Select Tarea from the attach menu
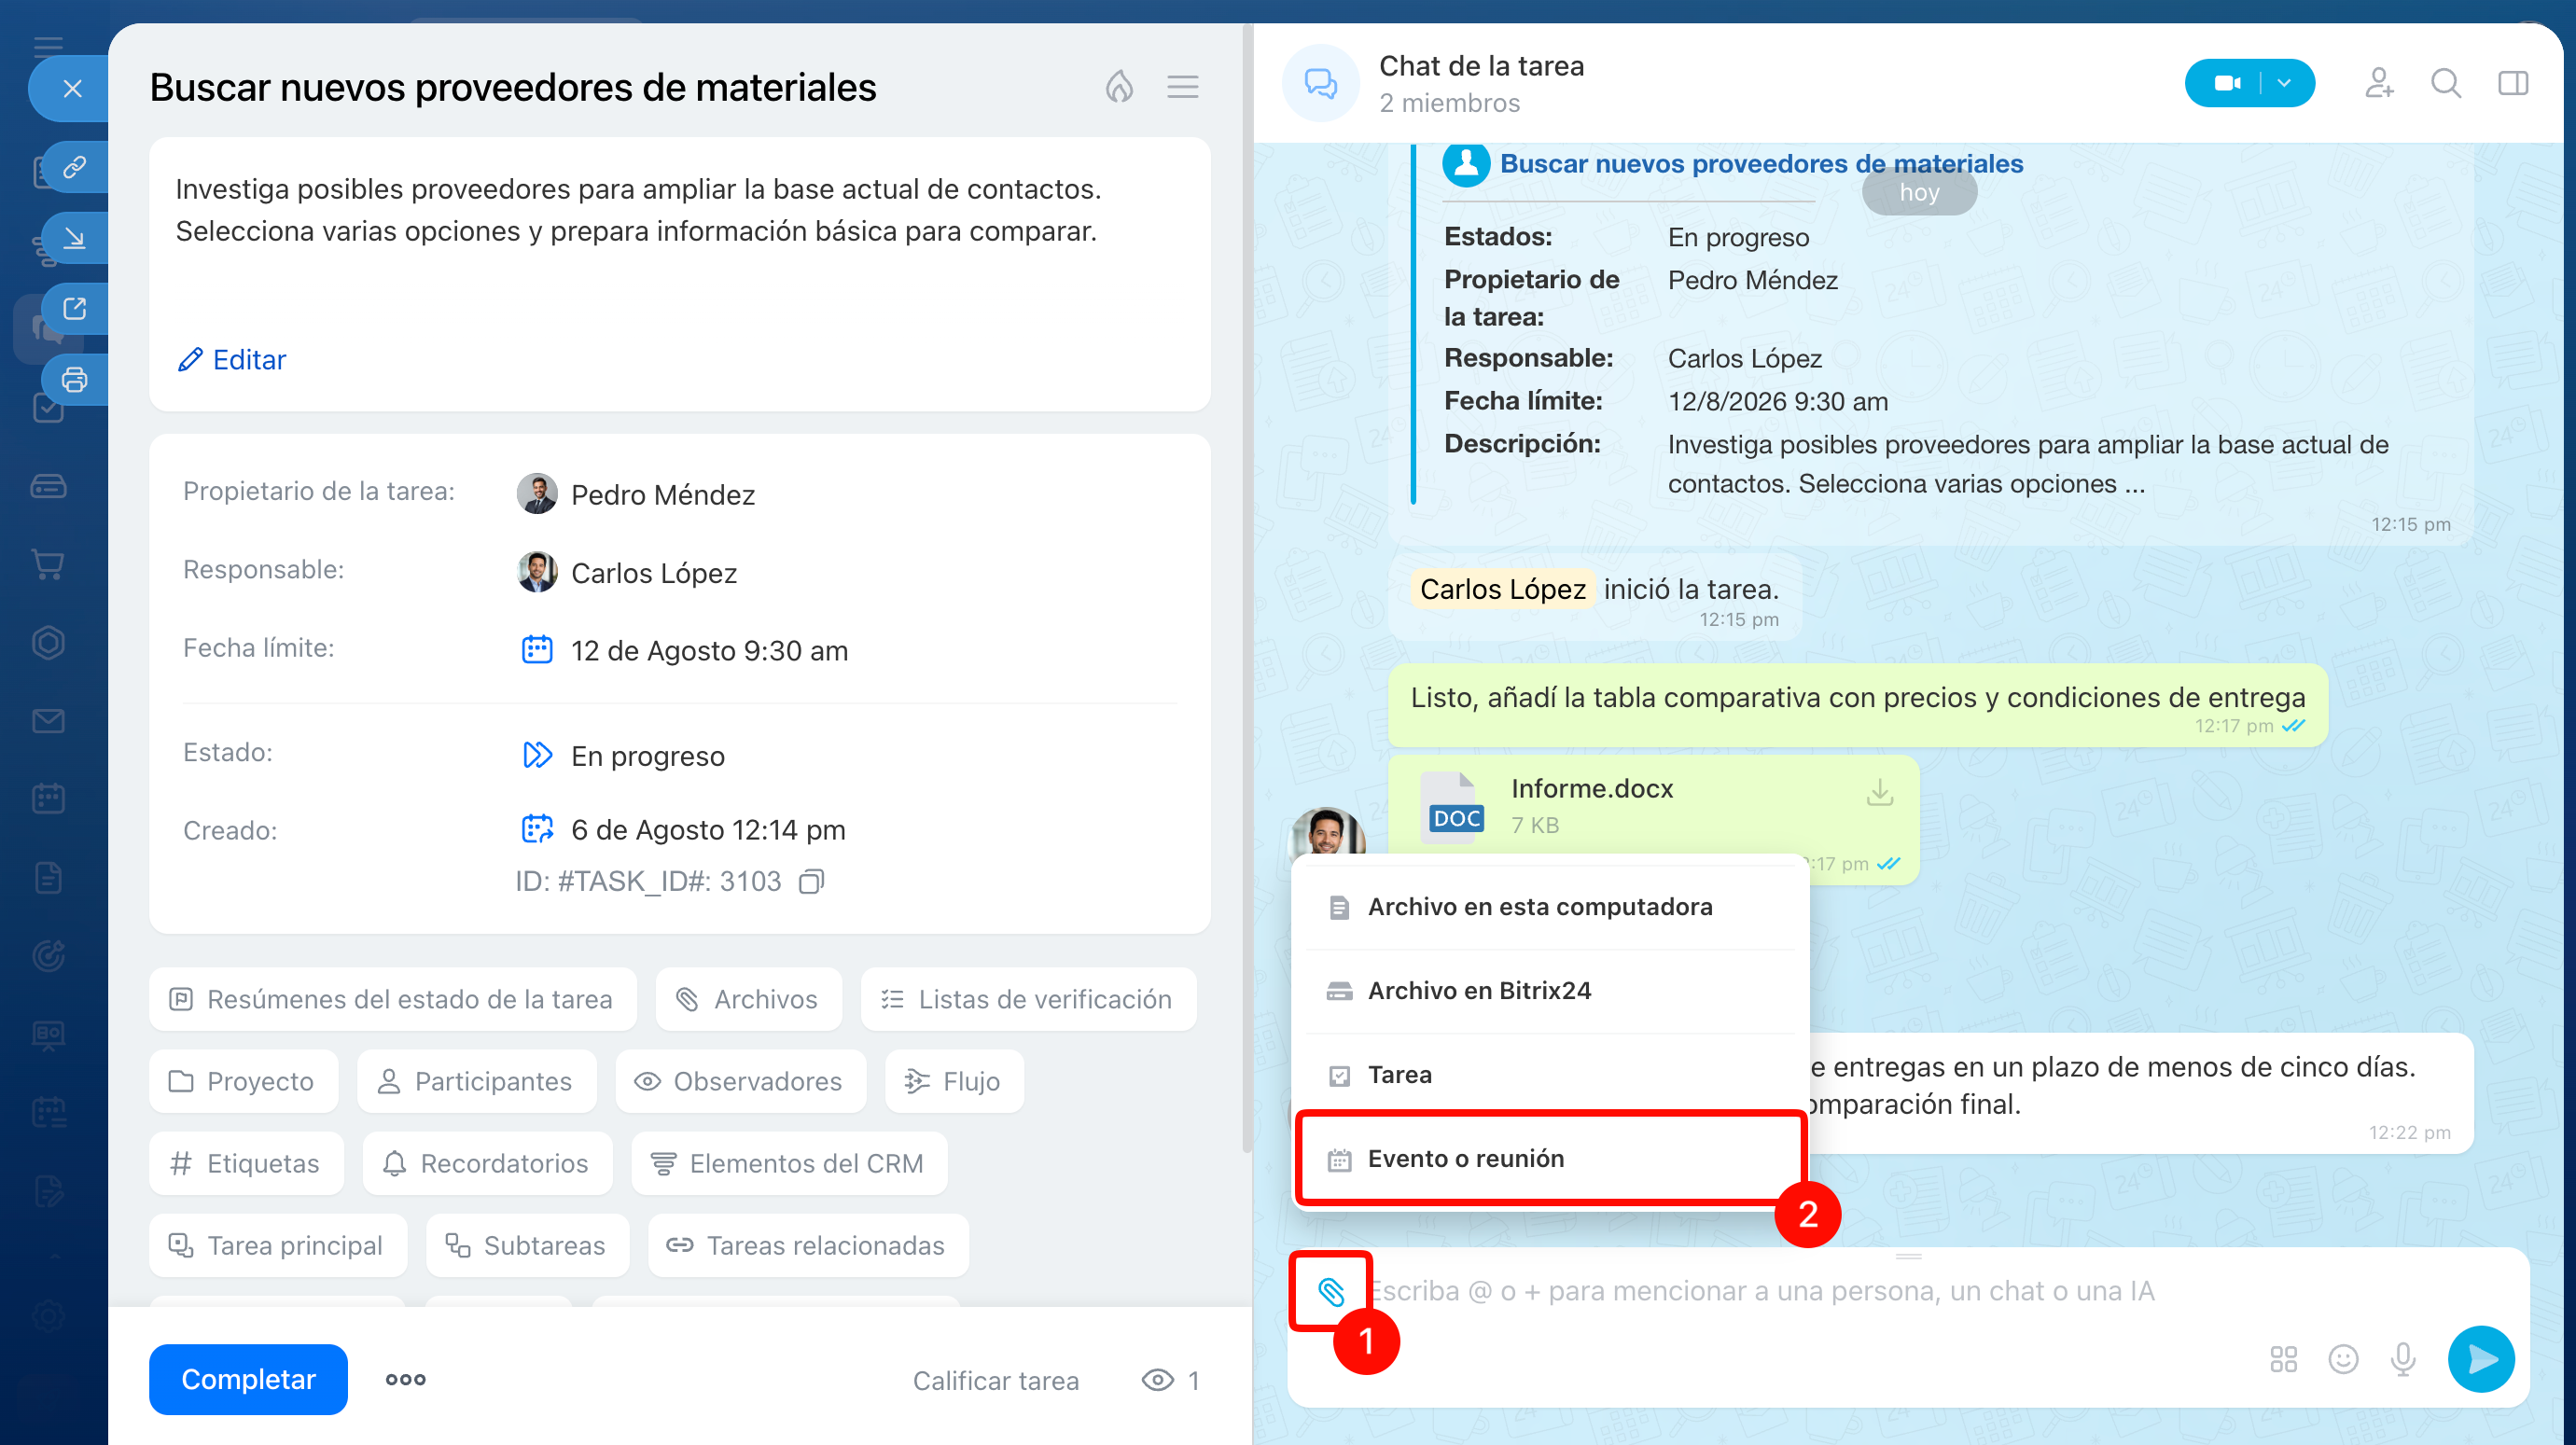The width and height of the screenshot is (2576, 1445). tap(1551, 1074)
